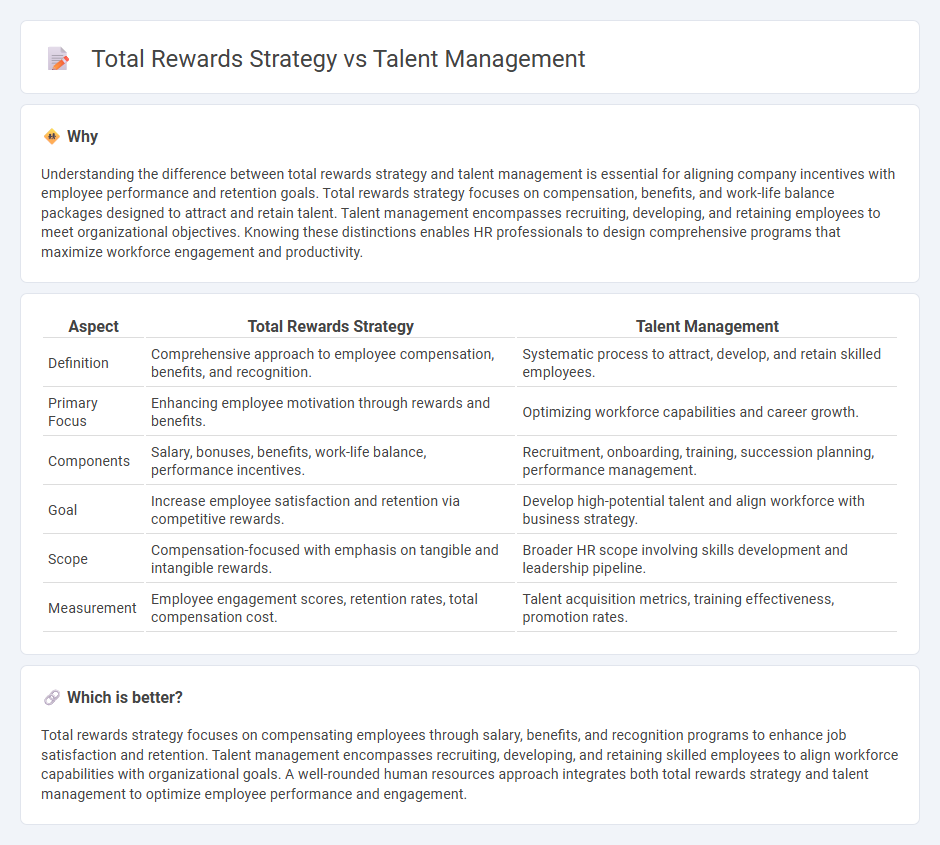Click cell 'Increase employee satisfaction and retention'
The image size is (940, 845).
pyautogui.click(x=330, y=510)
